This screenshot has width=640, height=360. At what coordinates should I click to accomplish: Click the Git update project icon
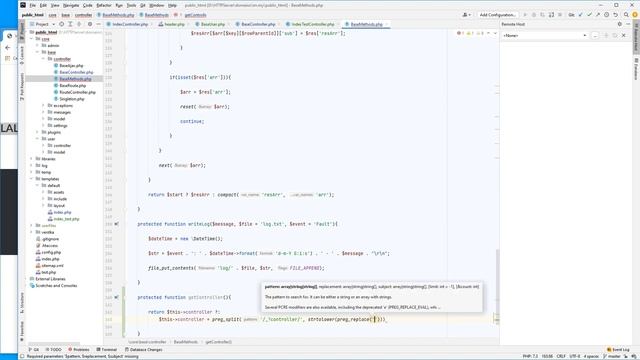pos(580,15)
